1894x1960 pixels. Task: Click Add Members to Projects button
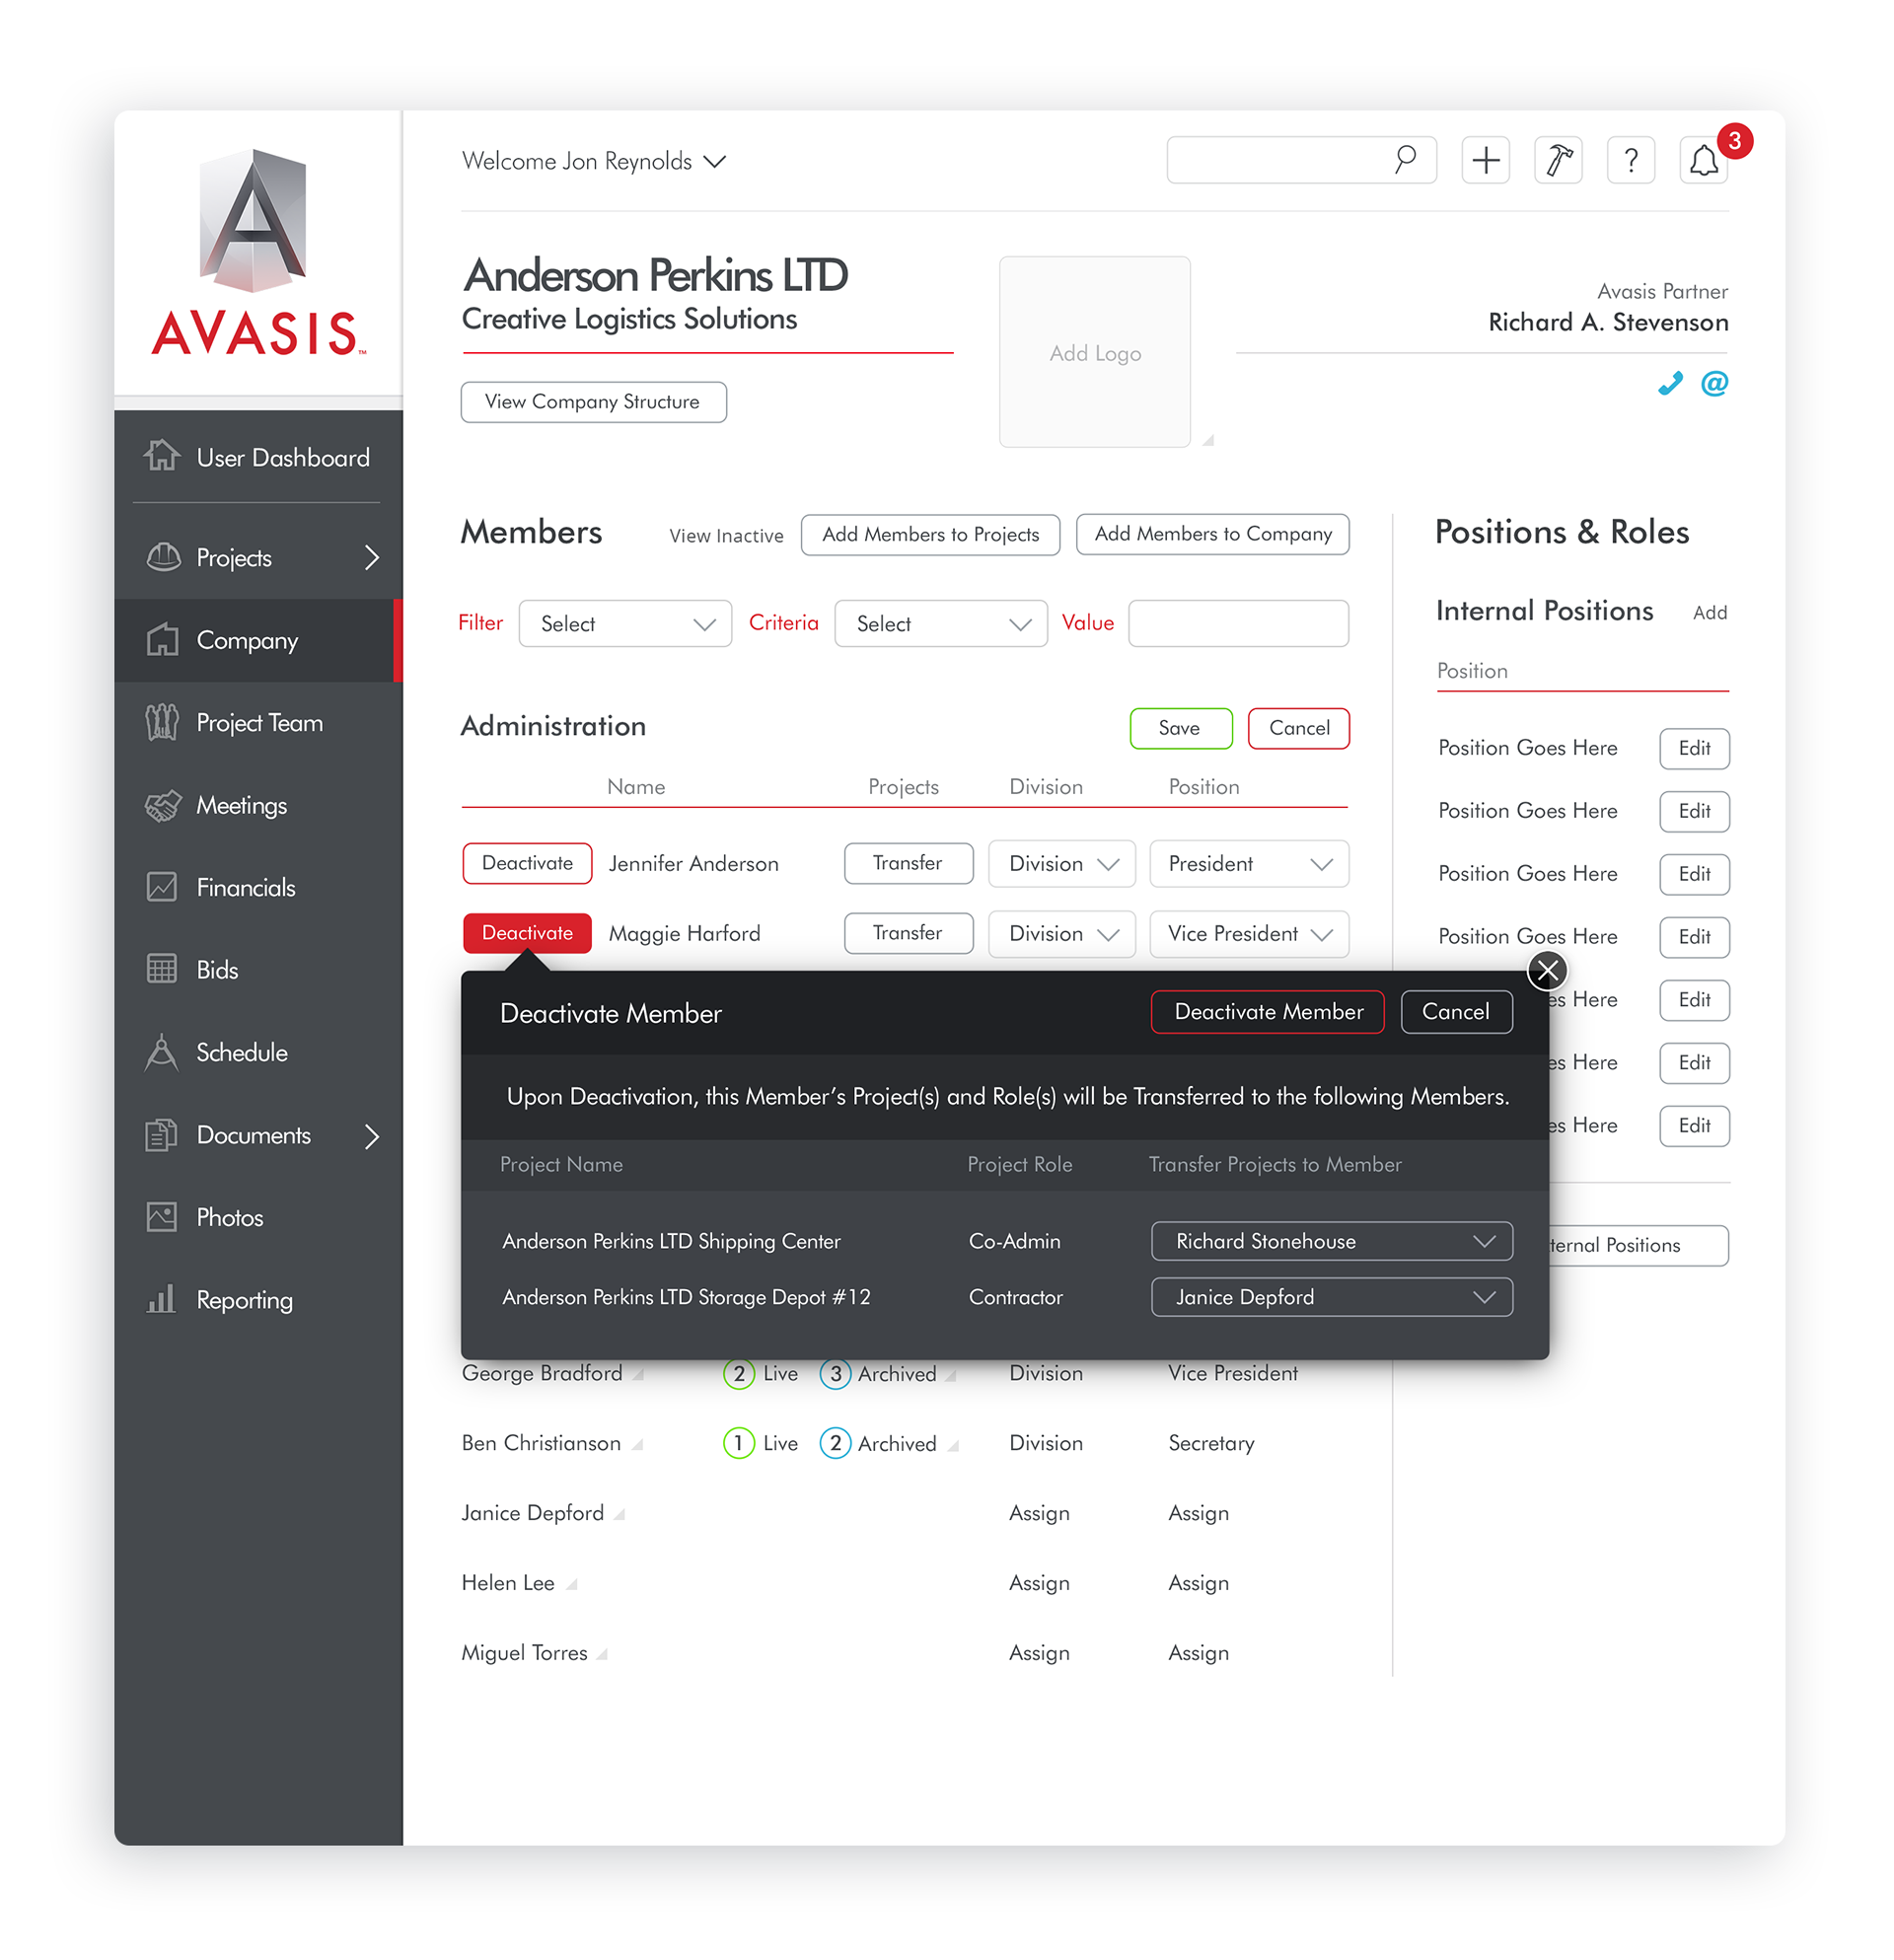coord(930,534)
